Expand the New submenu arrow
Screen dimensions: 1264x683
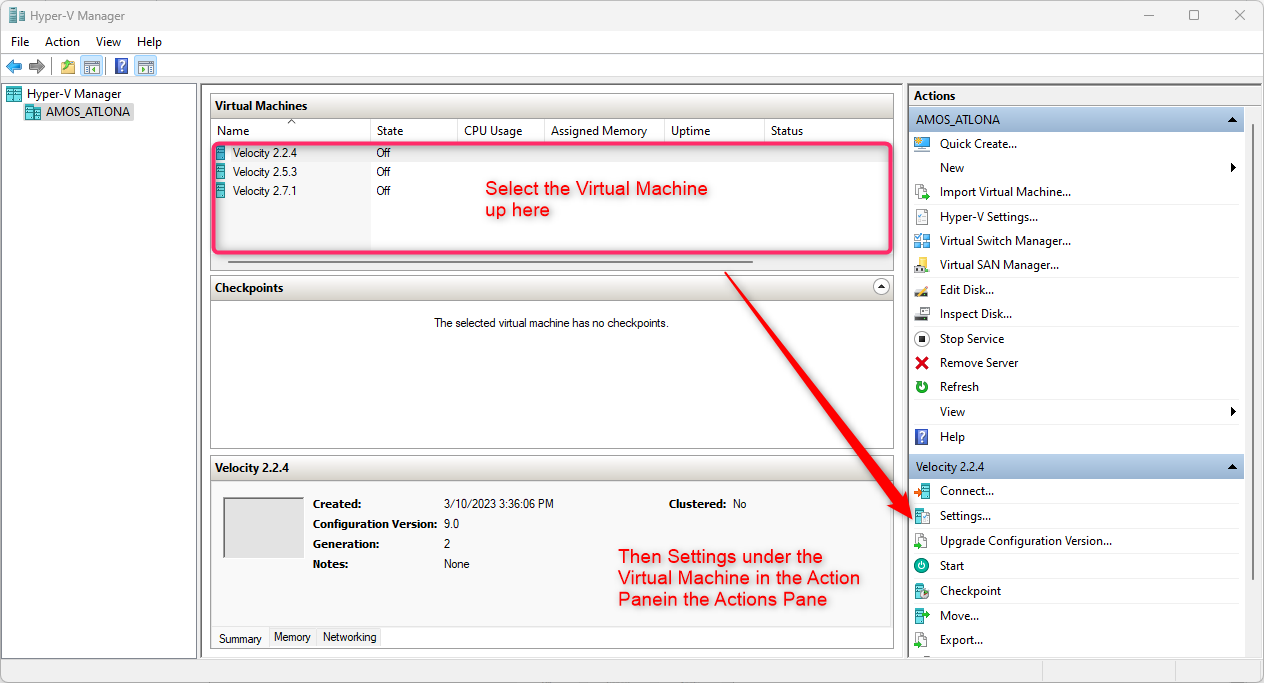(1233, 168)
